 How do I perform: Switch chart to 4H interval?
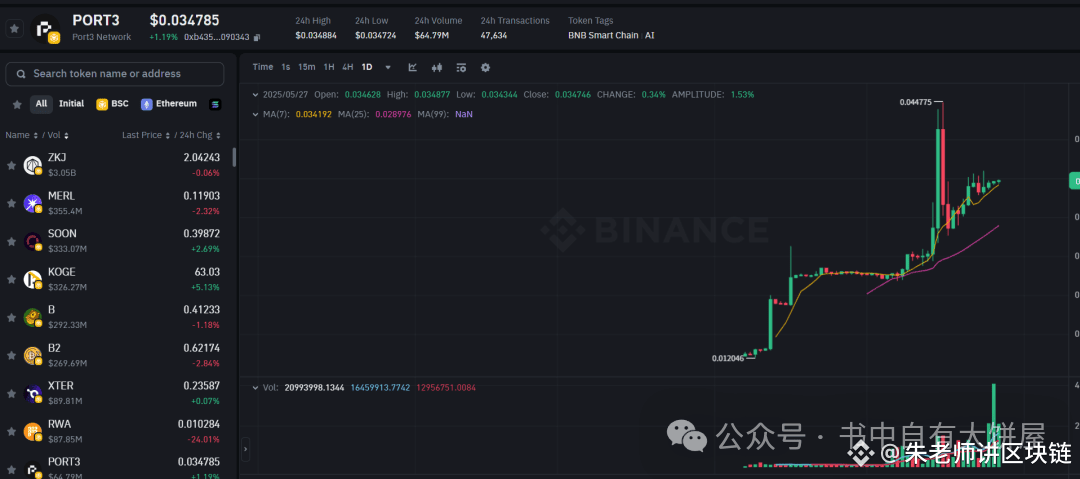pos(348,67)
